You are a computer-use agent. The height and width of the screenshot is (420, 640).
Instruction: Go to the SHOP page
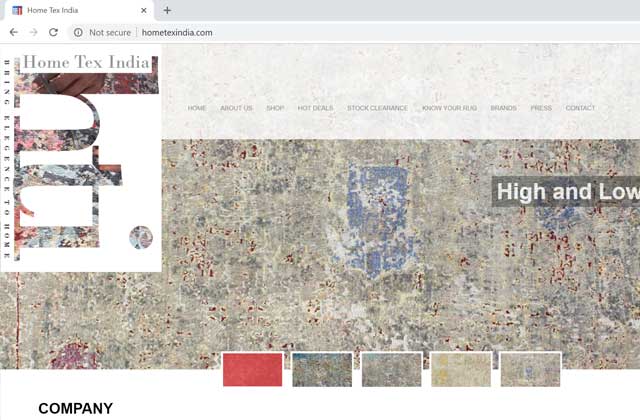275,108
